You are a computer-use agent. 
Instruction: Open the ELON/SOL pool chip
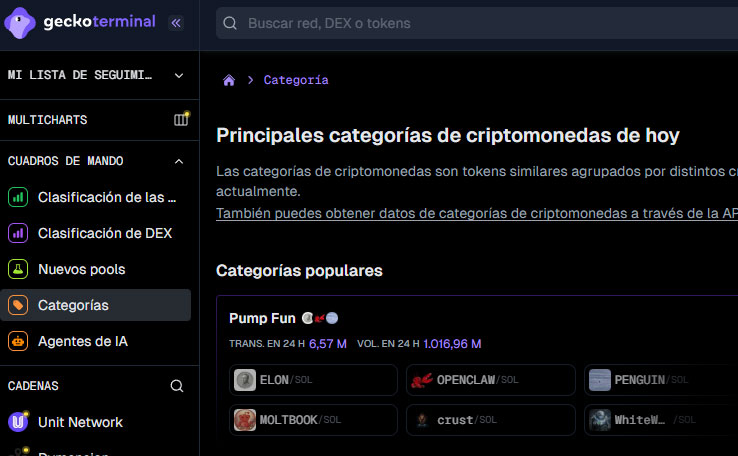pos(313,380)
